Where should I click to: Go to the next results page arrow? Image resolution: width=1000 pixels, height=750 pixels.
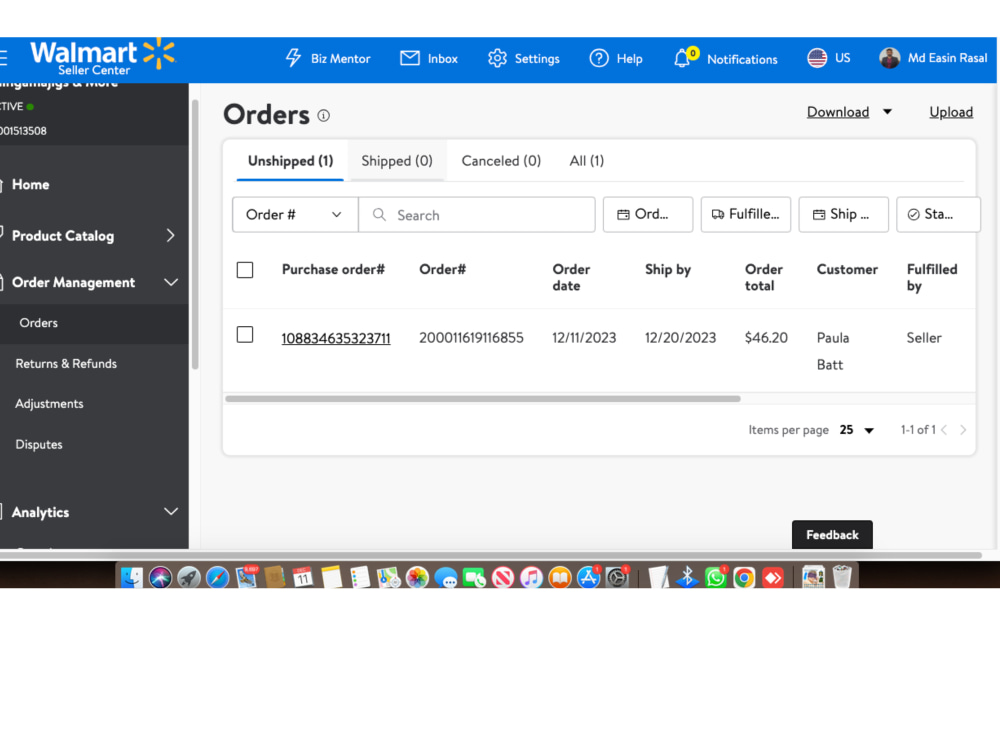(x=963, y=430)
